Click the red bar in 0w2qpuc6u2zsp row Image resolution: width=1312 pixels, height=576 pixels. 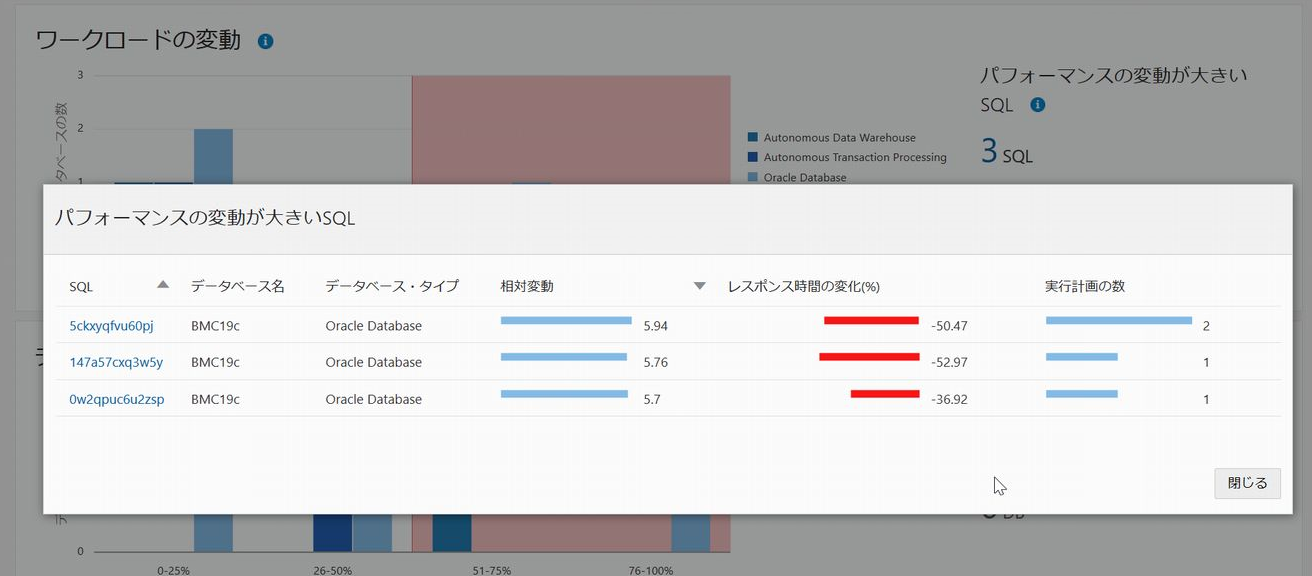click(885, 394)
